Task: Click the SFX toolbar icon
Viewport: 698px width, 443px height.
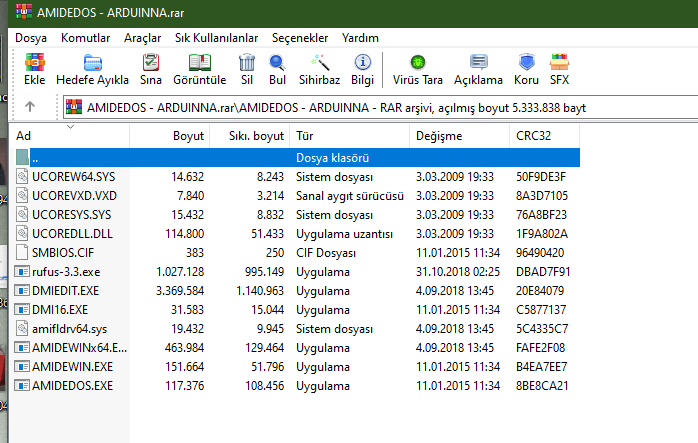Action: click(x=559, y=62)
